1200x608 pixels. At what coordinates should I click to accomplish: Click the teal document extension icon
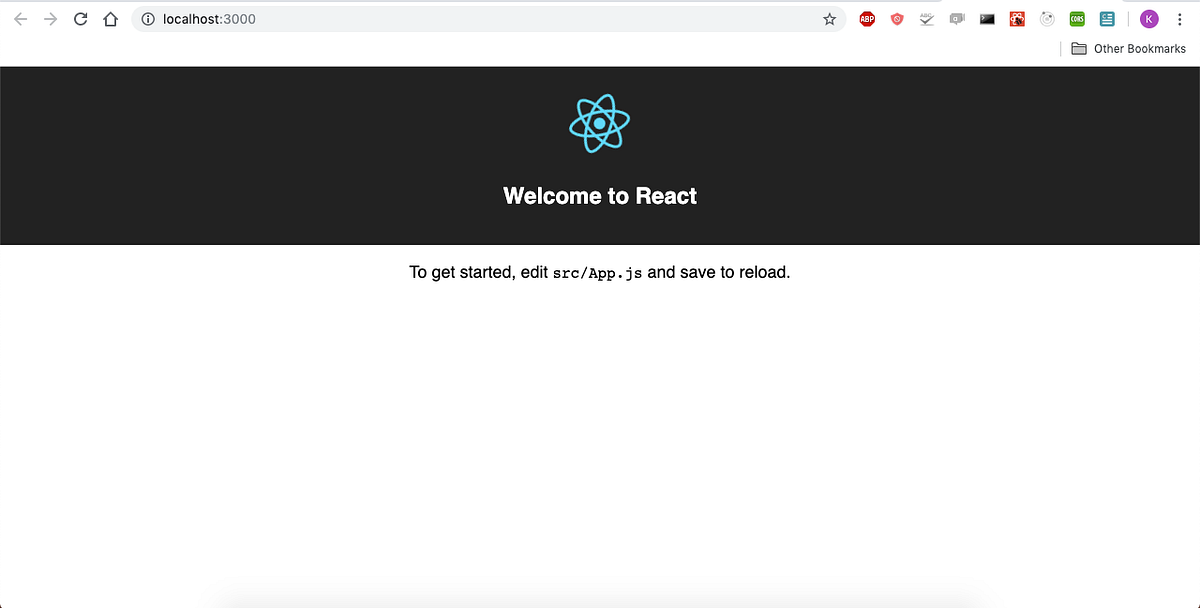tap(1107, 18)
